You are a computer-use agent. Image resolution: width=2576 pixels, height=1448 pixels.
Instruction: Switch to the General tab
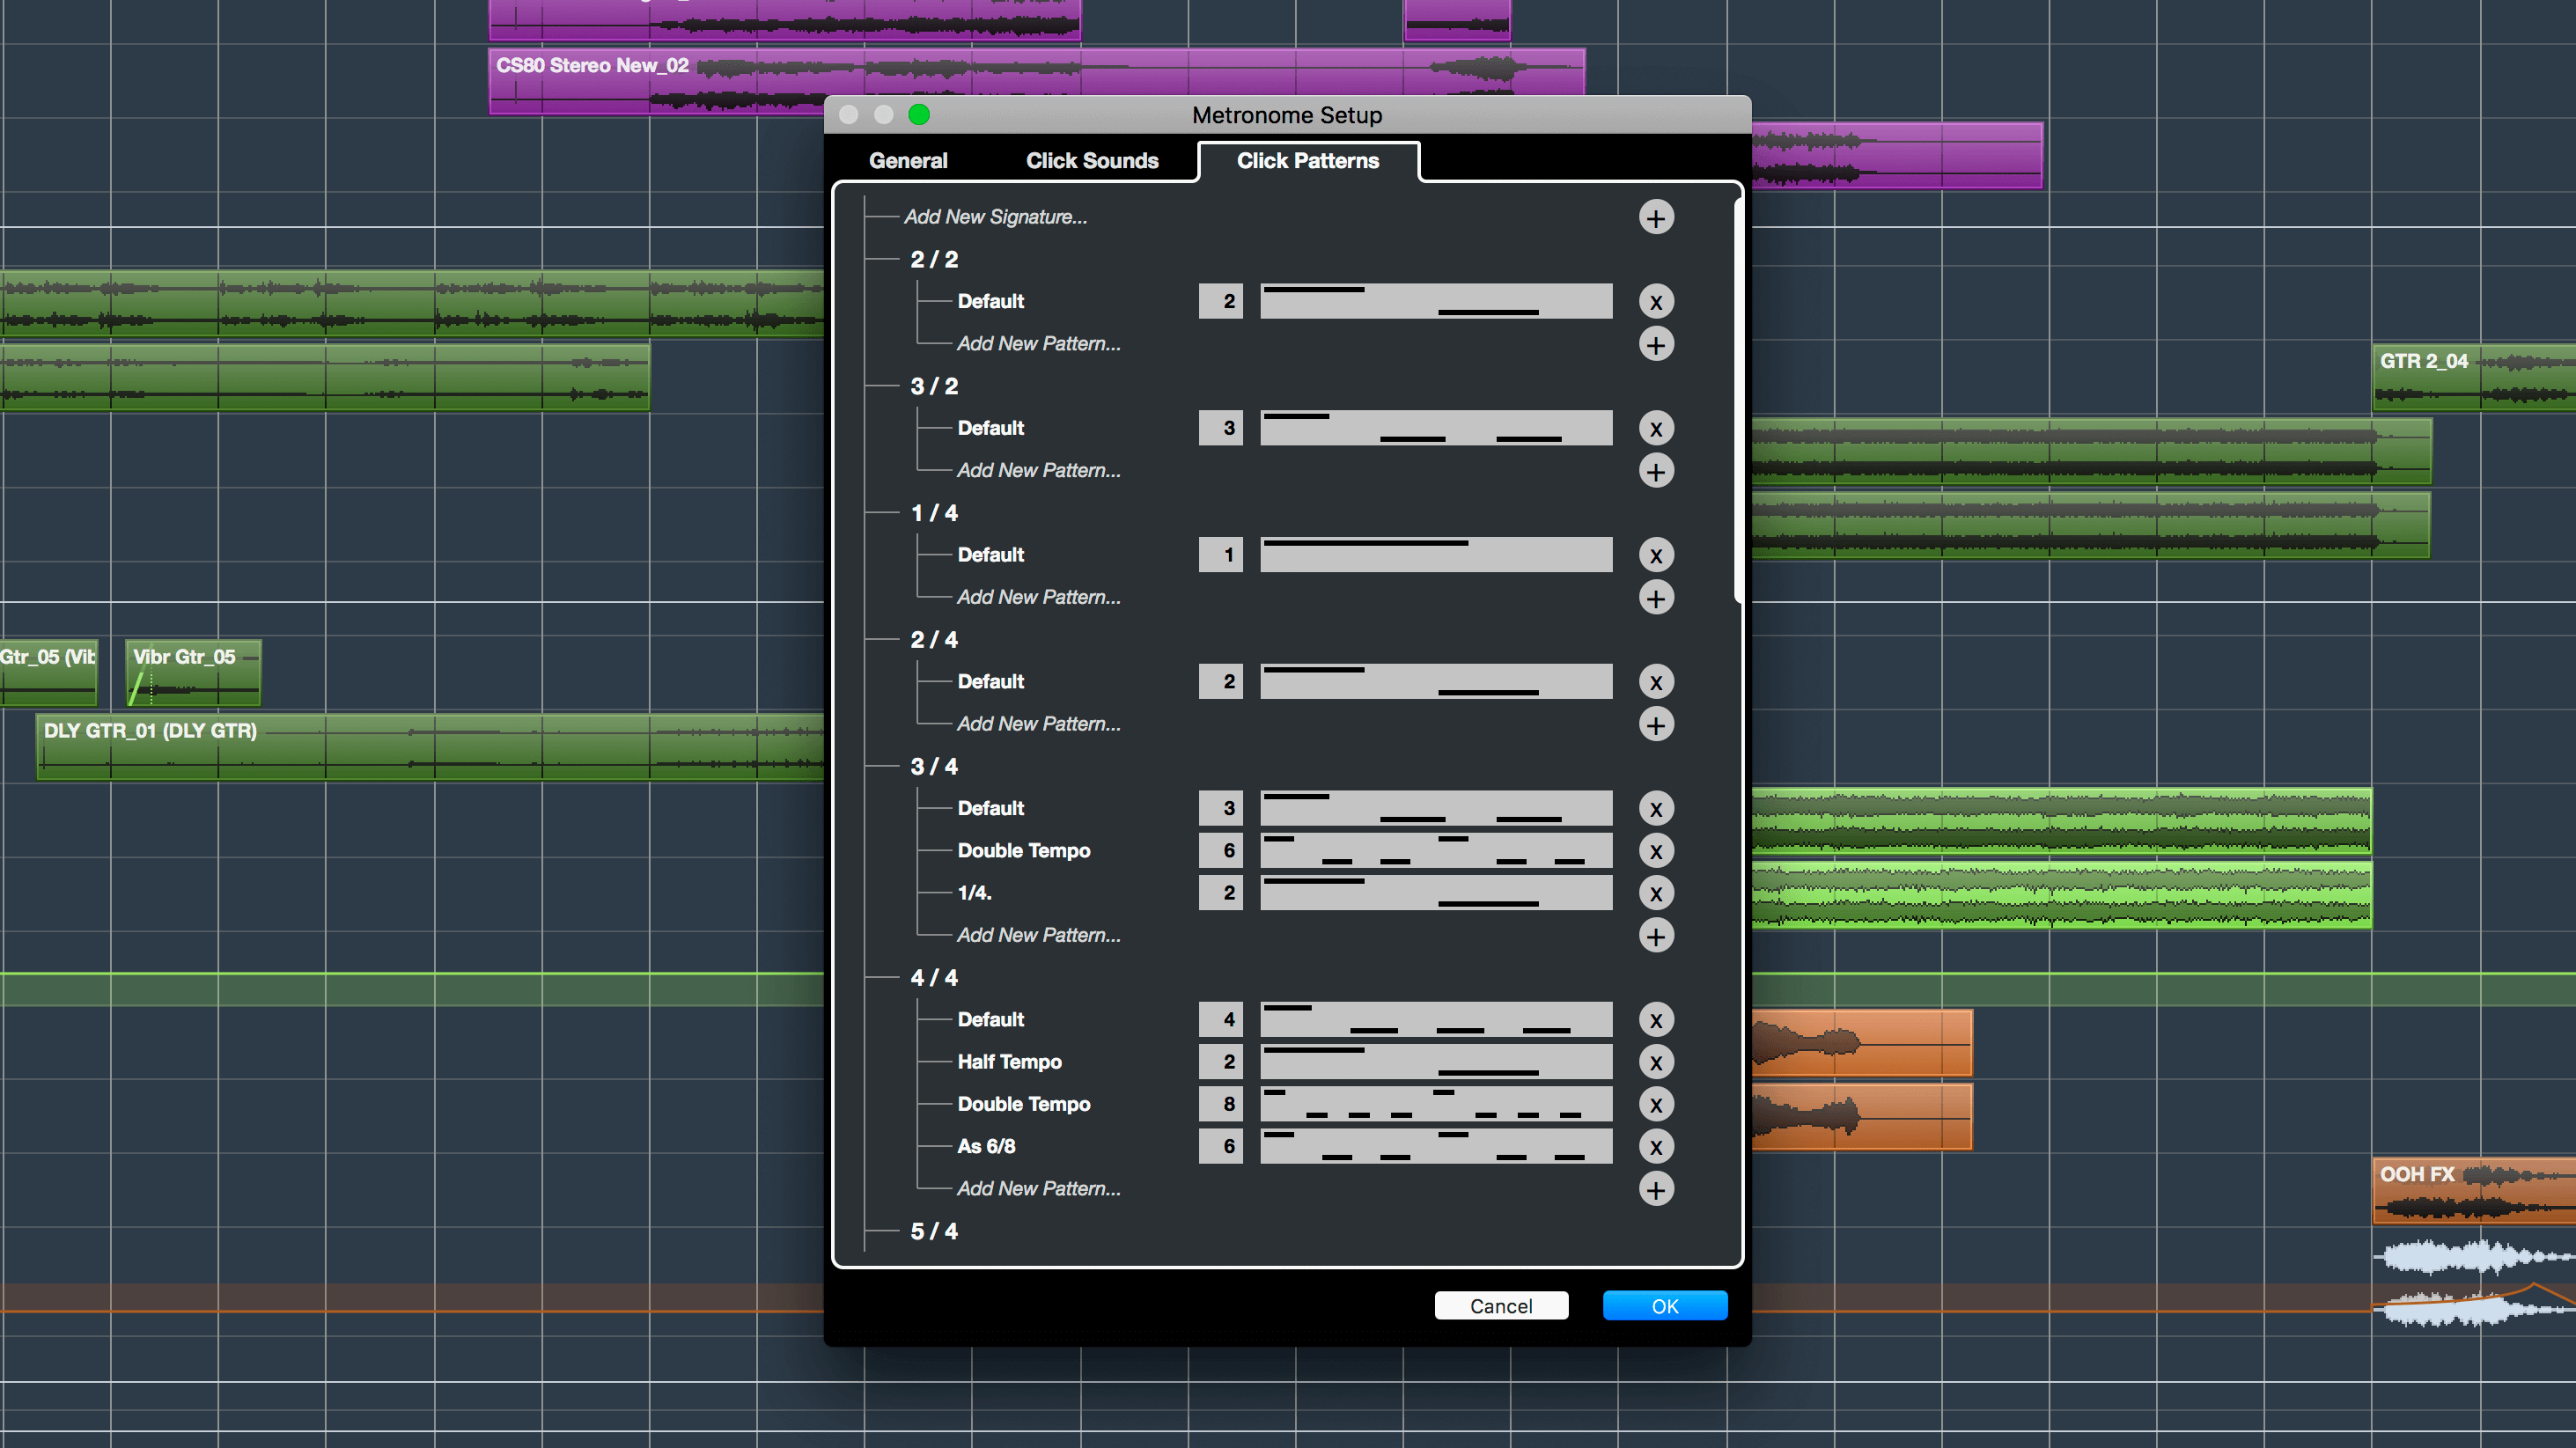point(908,161)
